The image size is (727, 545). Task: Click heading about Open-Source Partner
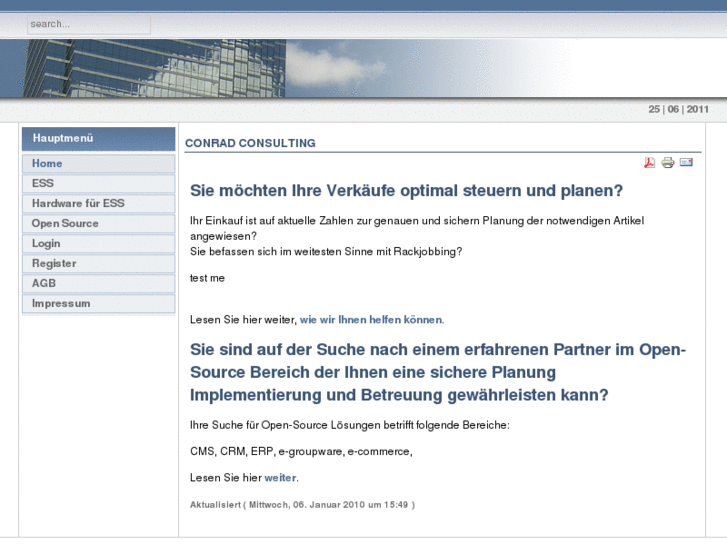(x=438, y=372)
